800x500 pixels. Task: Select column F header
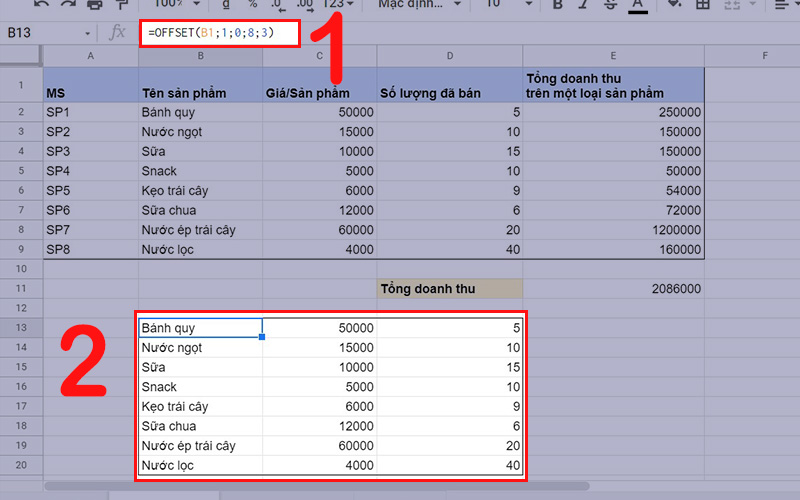click(x=753, y=56)
